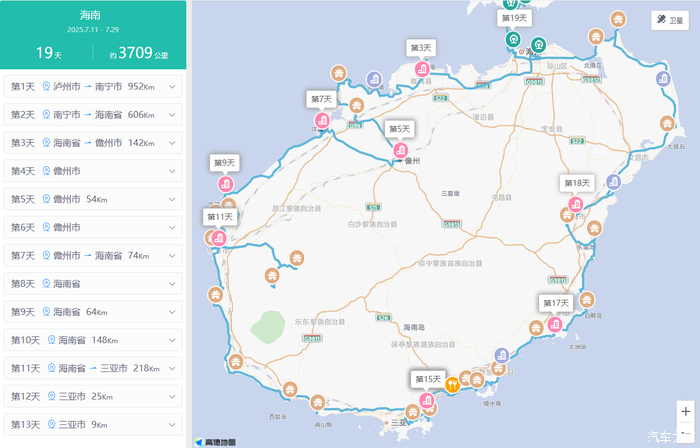Select the Day 15 (第15天) marker near Sanya
Viewport: 700px width, 448px height.
427,401
